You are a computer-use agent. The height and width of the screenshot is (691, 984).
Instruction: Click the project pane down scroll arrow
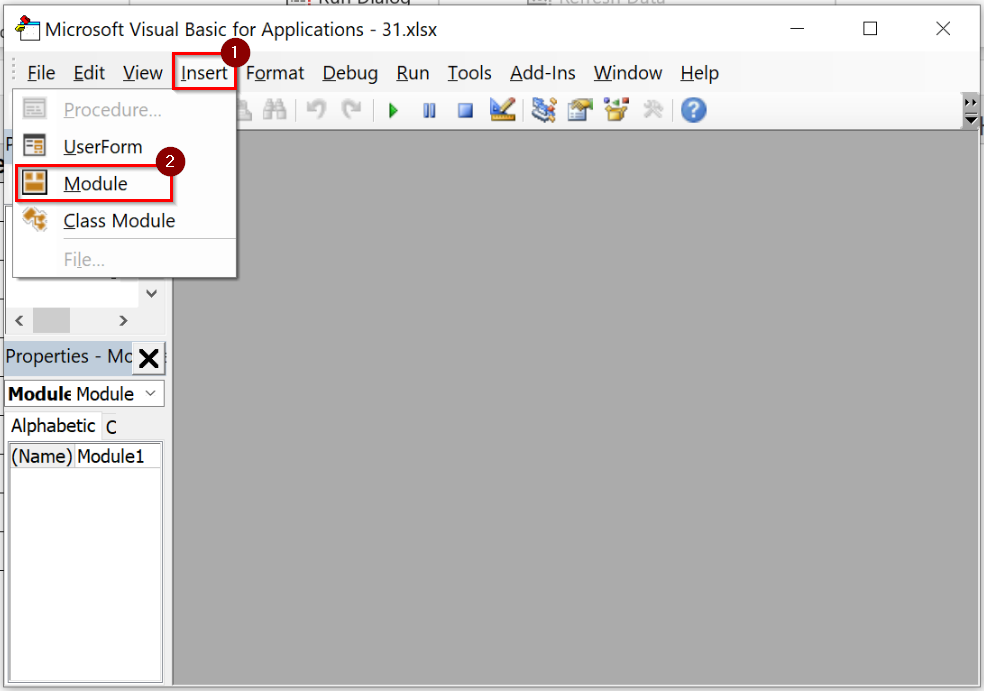[x=151, y=293]
